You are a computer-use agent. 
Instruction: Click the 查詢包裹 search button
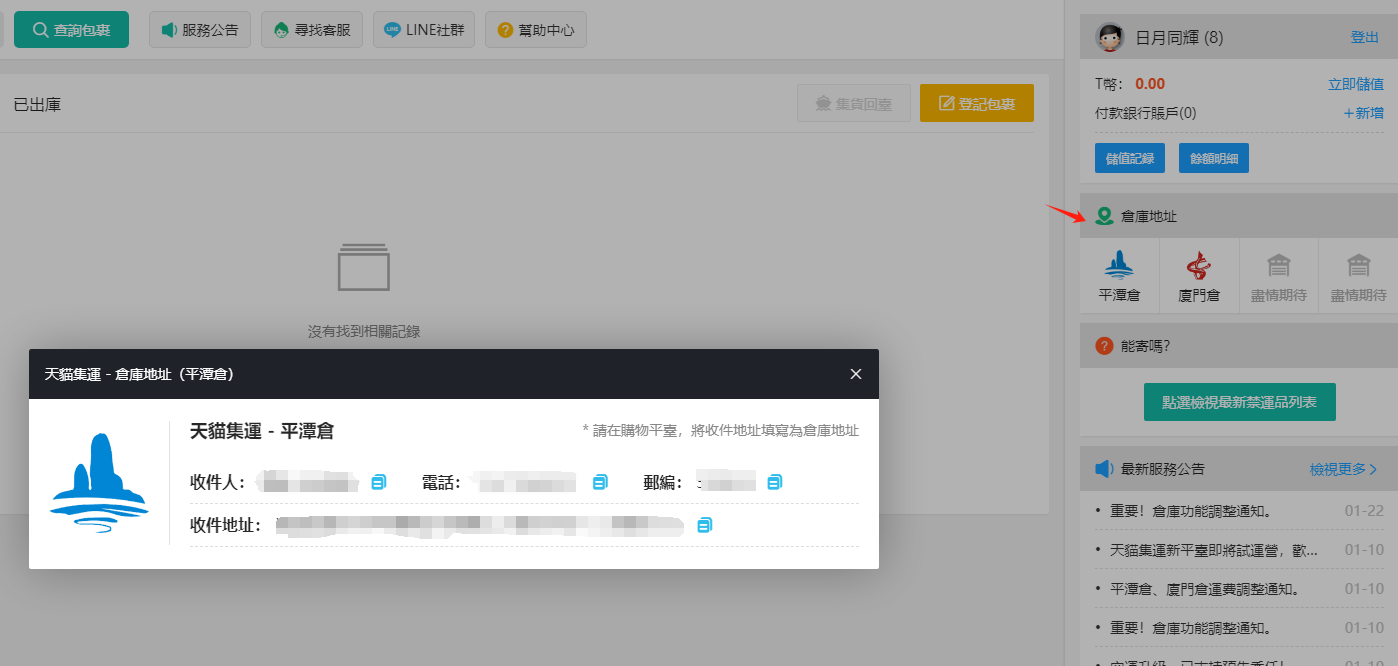[x=71, y=30]
